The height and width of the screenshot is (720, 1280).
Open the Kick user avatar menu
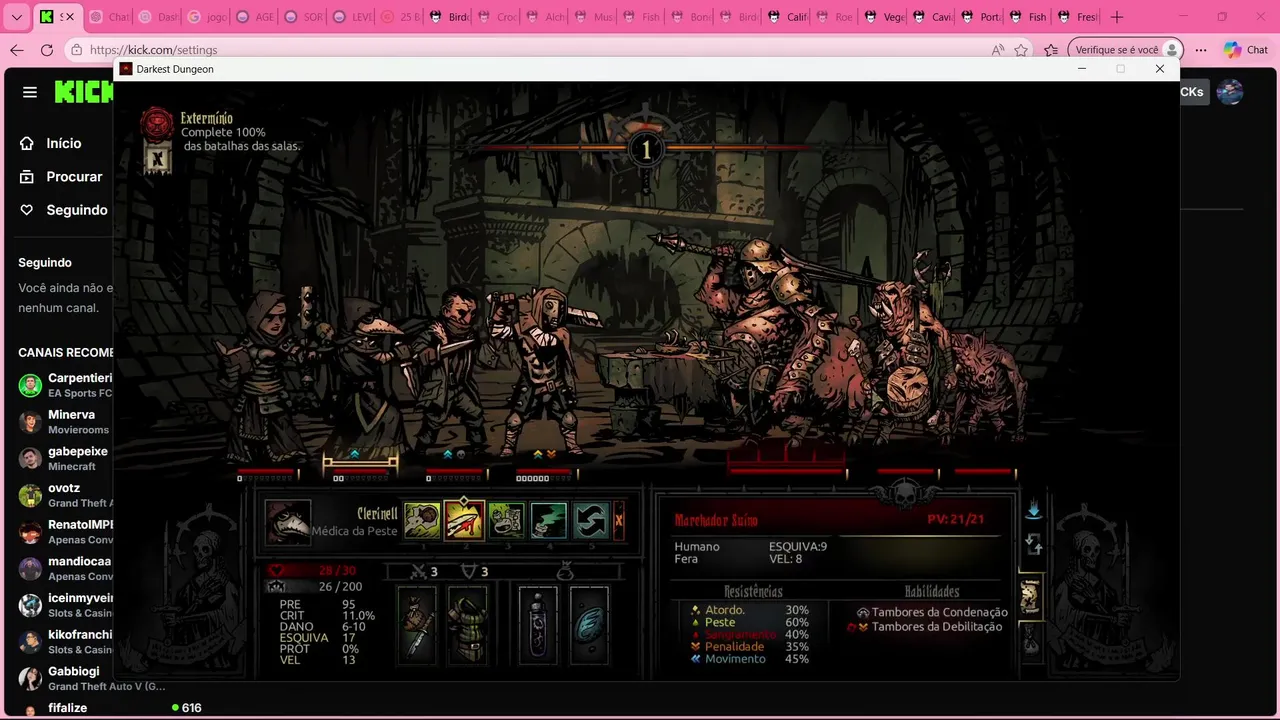point(1230,92)
